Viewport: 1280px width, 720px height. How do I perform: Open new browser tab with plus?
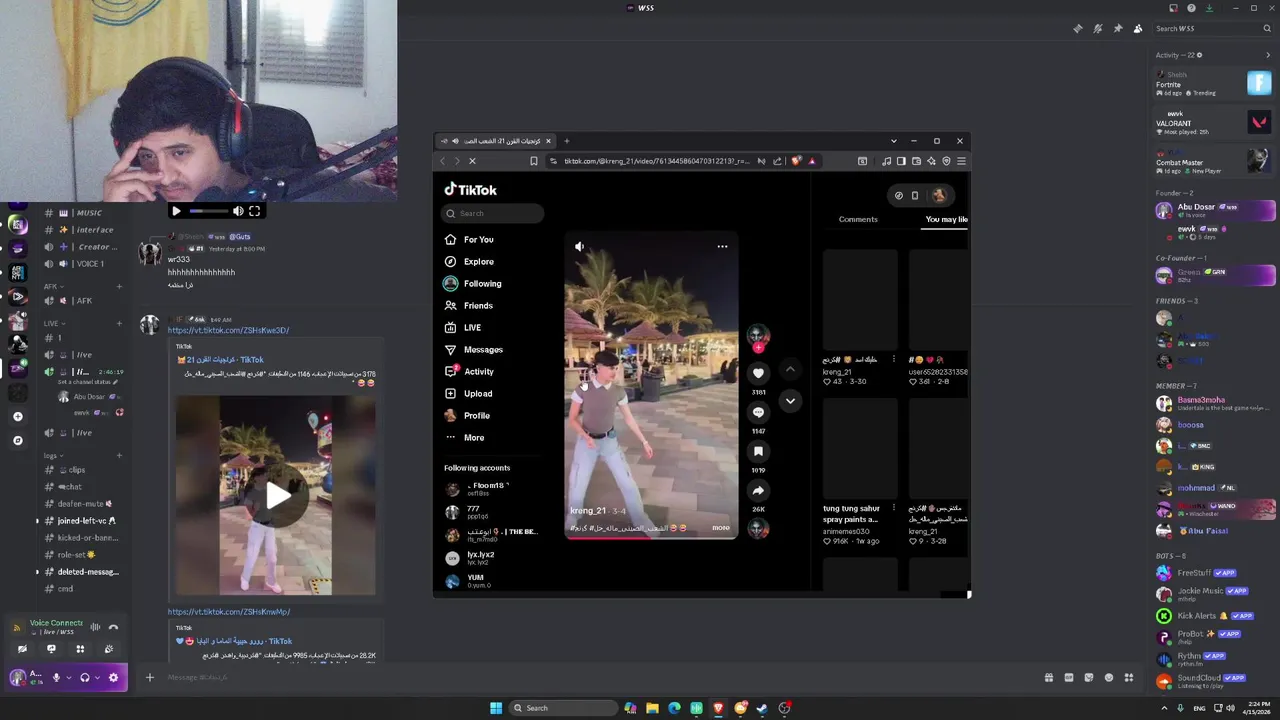click(x=566, y=141)
